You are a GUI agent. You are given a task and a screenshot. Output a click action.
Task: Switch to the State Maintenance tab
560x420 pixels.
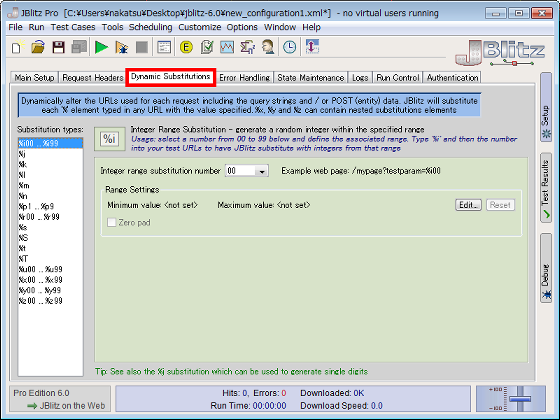coord(311,78)
